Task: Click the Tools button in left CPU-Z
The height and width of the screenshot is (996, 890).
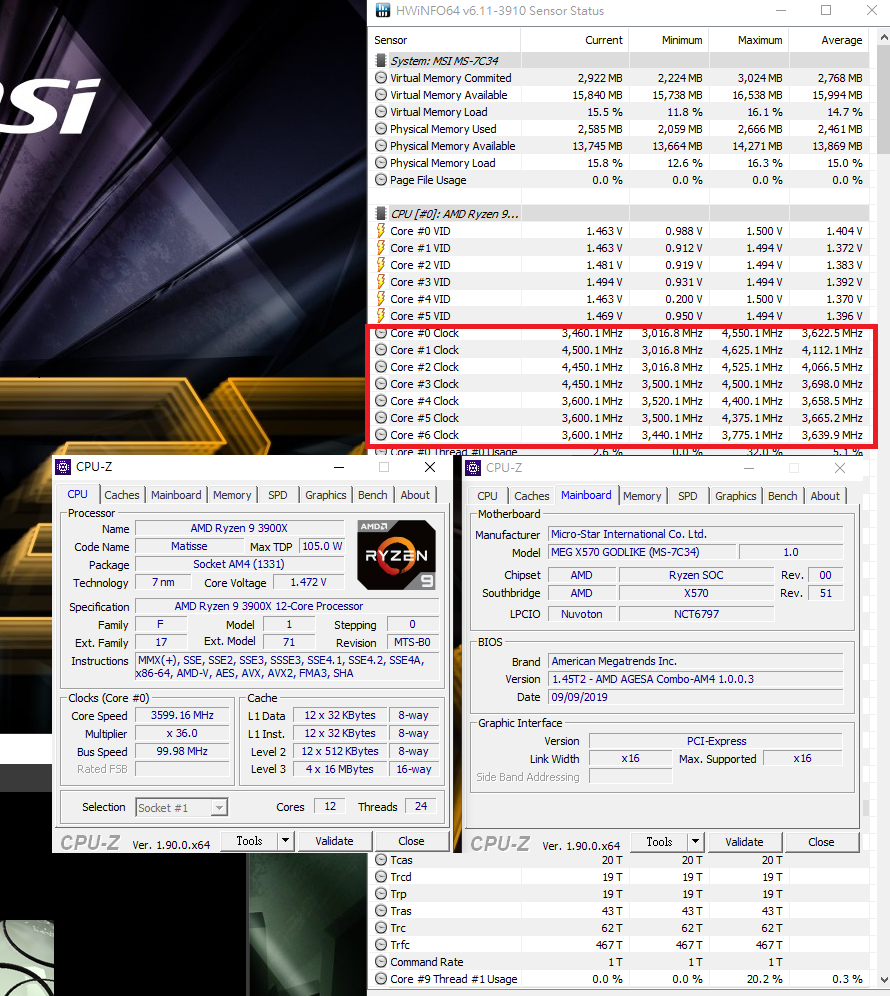Action: tap(249, 841)
